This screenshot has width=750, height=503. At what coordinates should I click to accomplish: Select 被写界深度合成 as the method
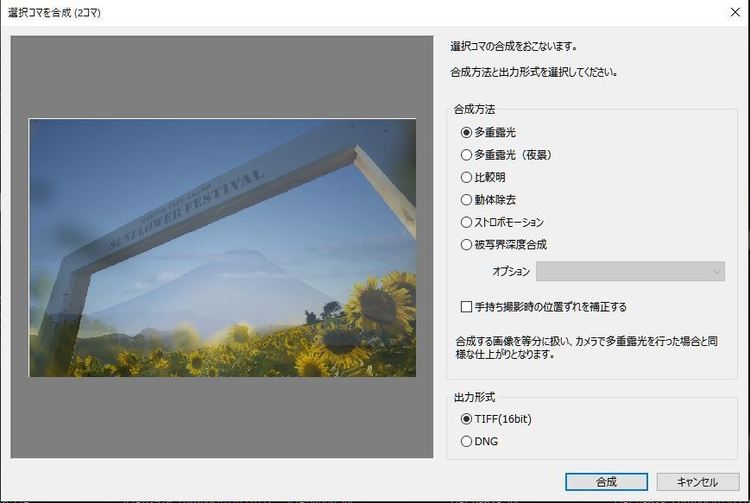click(466, 244)
